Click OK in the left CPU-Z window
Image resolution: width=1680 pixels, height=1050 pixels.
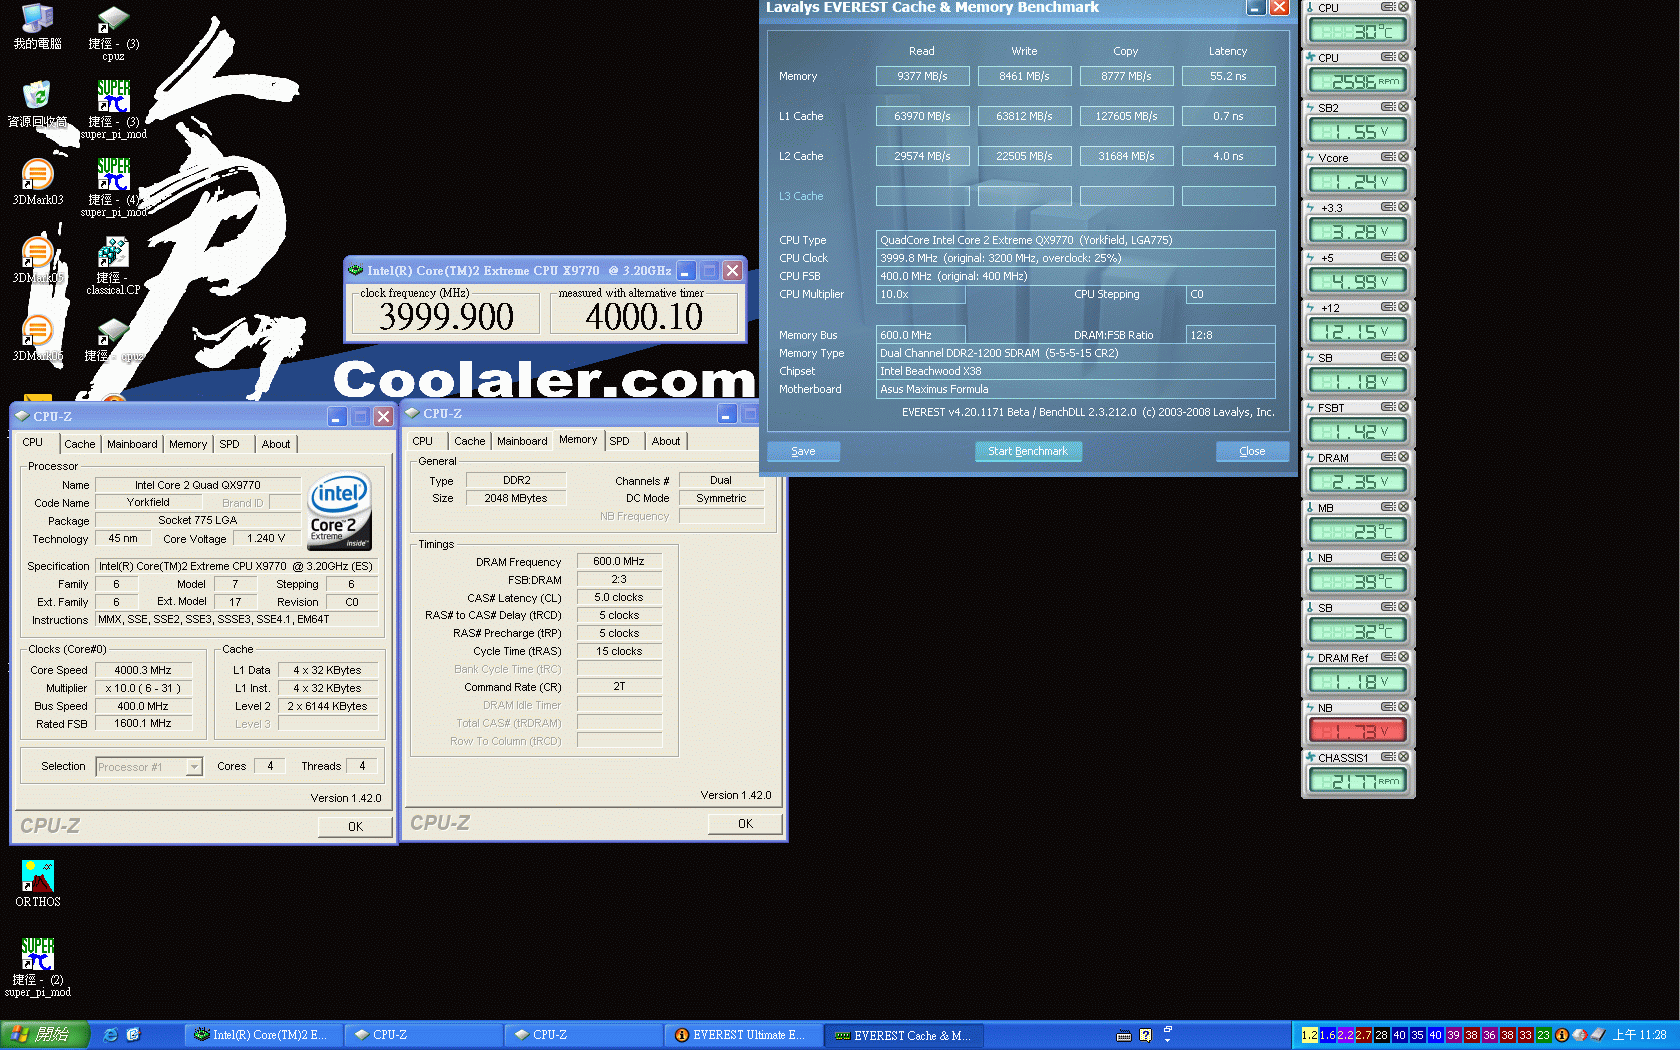tap(355, 827)
